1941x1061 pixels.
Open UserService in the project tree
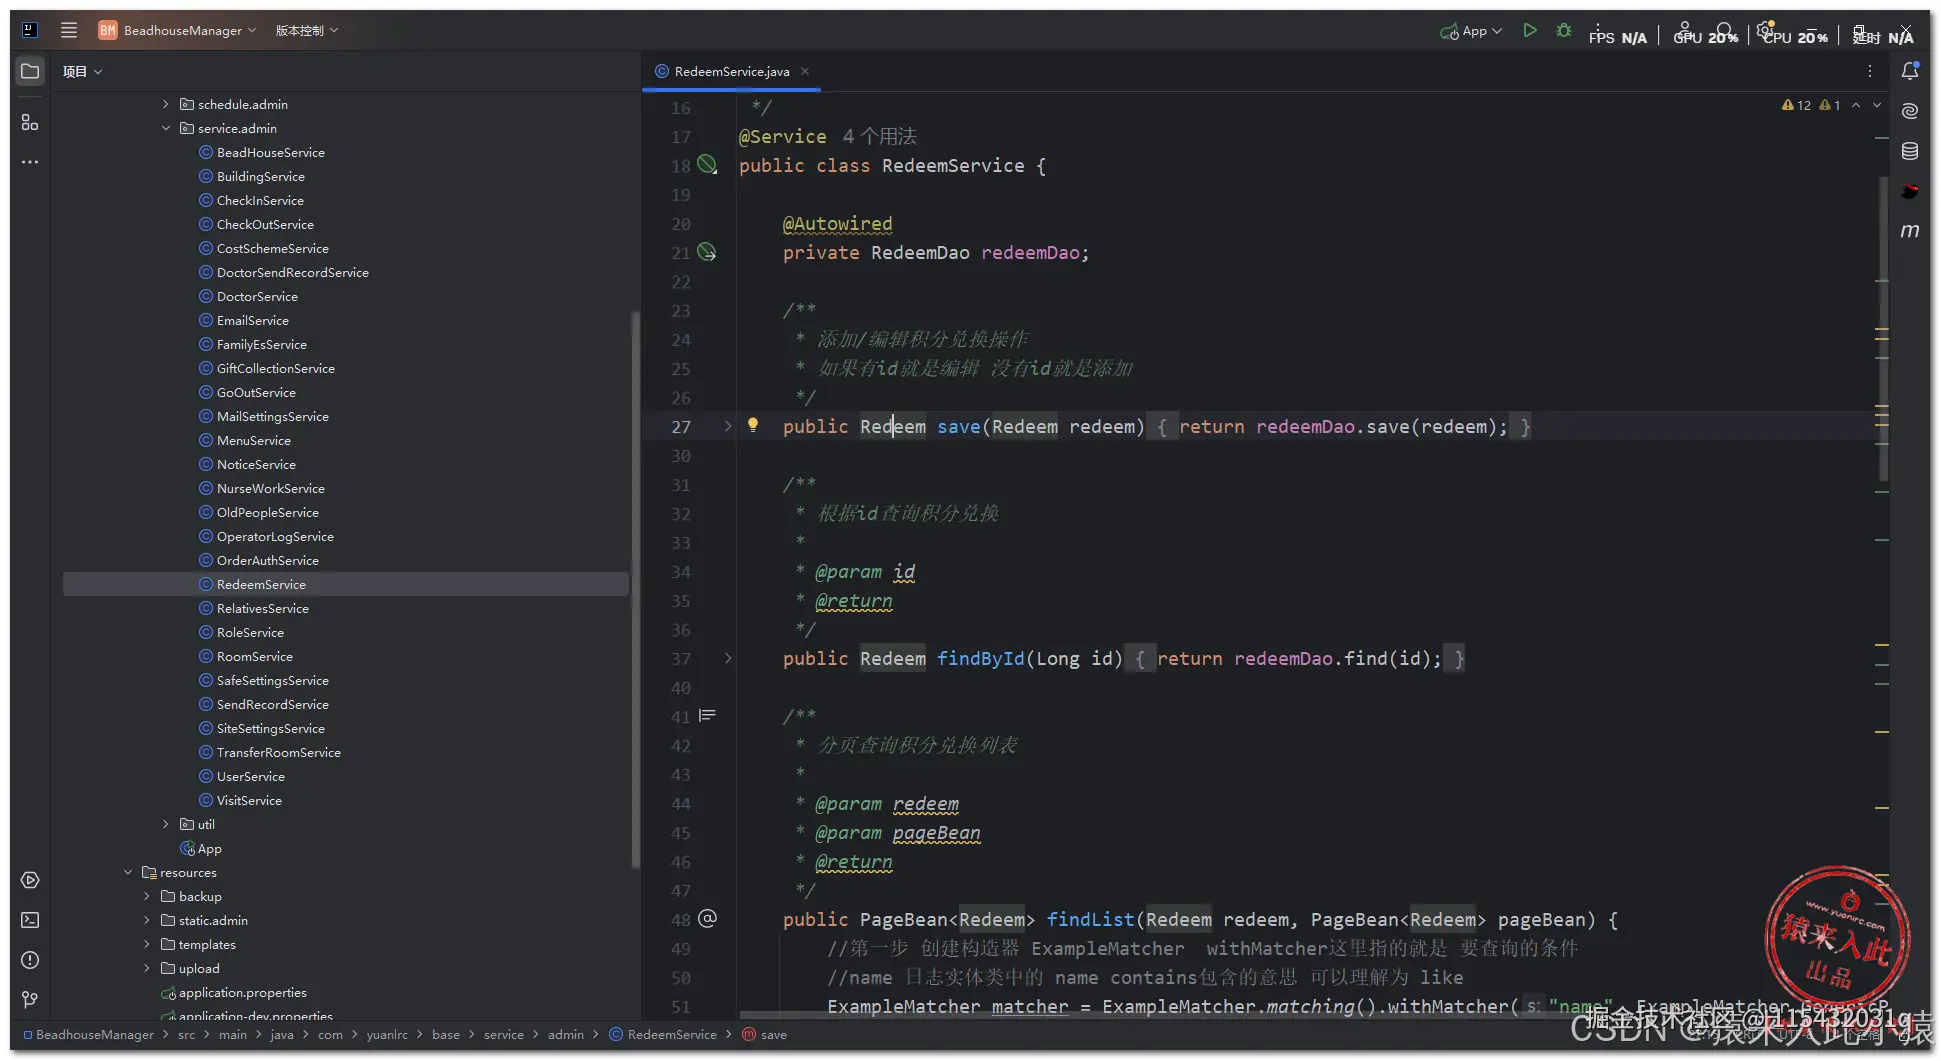click(250, 776)
